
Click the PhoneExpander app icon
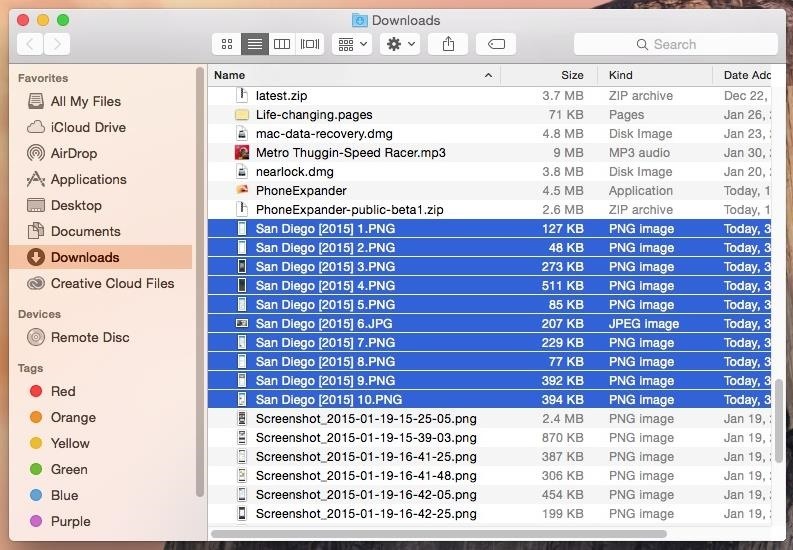tap(242, 191)
